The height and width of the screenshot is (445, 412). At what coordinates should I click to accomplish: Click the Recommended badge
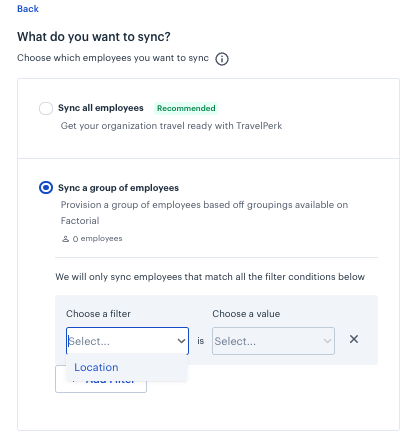(186, 108)
